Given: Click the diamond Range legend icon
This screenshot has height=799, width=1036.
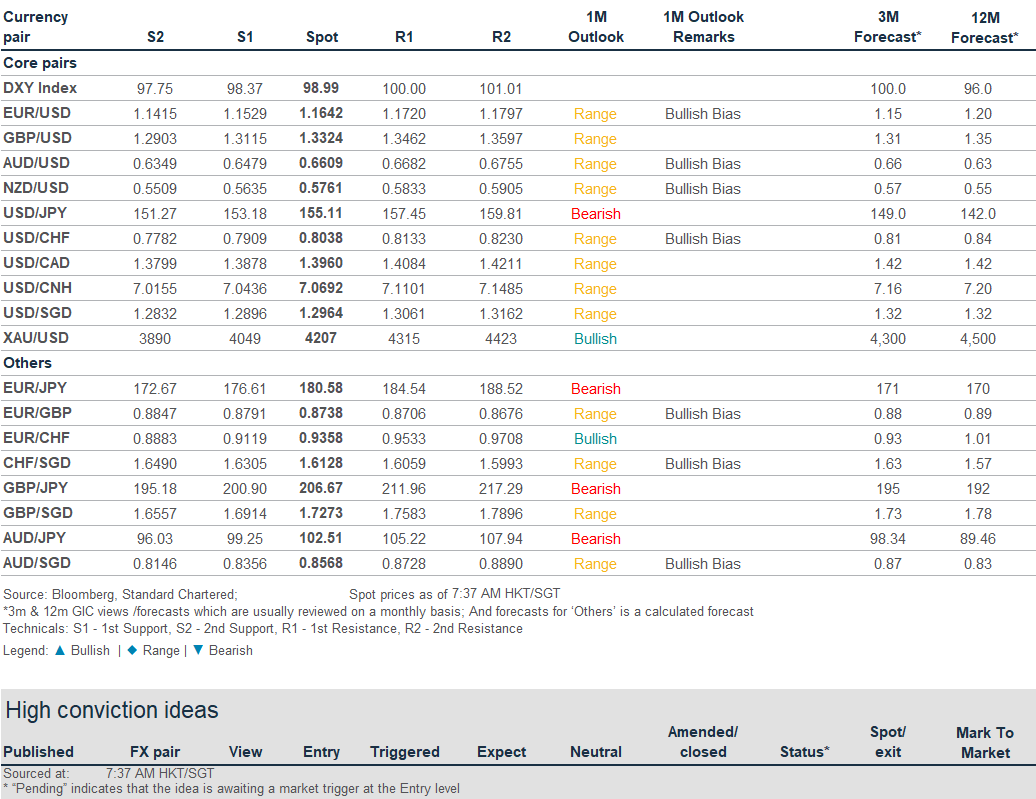Looking at the screenshot, I should 132,651.
